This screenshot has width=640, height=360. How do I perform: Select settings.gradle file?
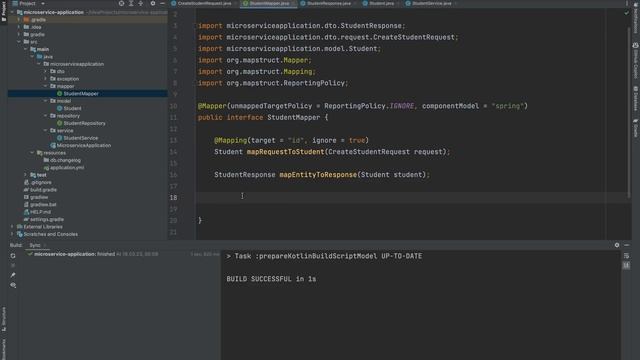click(44, 219)
